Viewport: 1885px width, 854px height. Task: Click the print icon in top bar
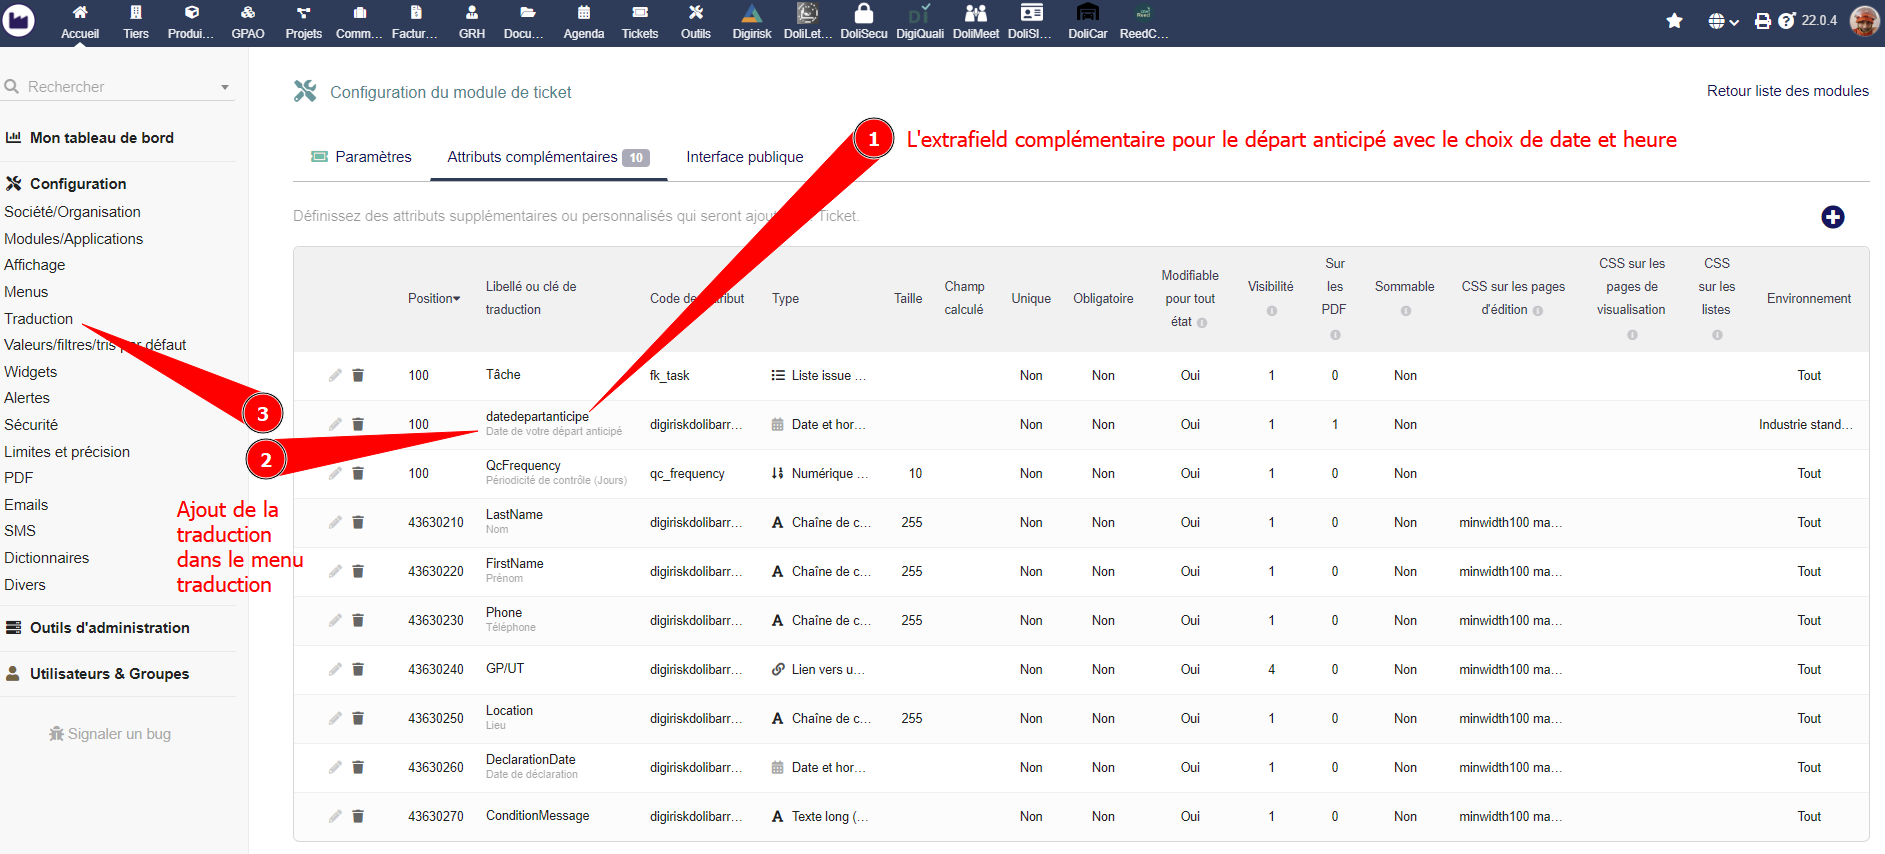(1762, 21)
